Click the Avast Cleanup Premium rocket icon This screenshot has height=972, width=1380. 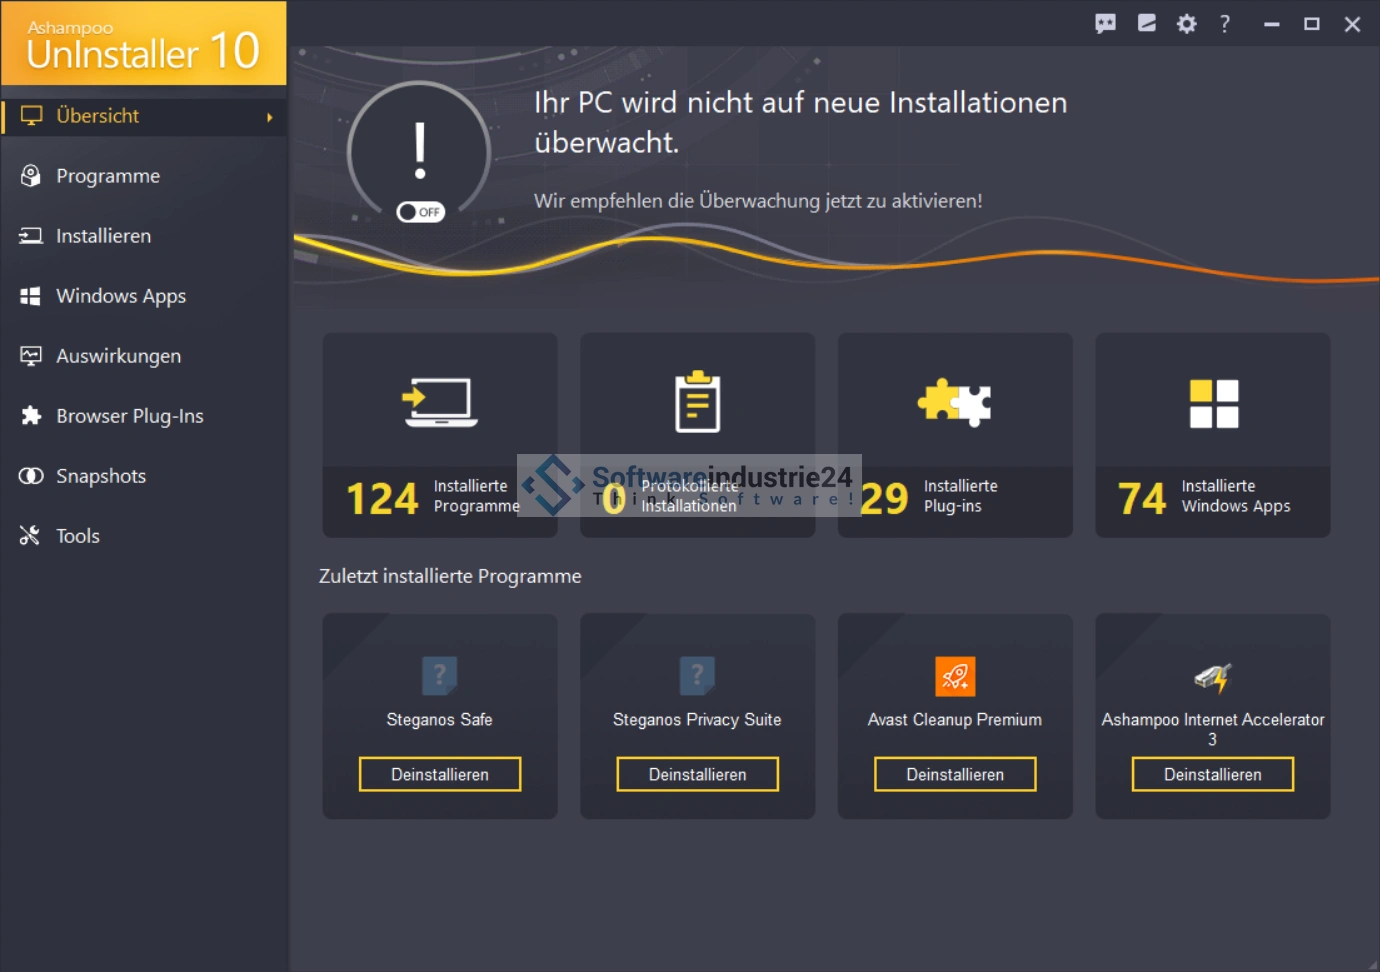955,677
